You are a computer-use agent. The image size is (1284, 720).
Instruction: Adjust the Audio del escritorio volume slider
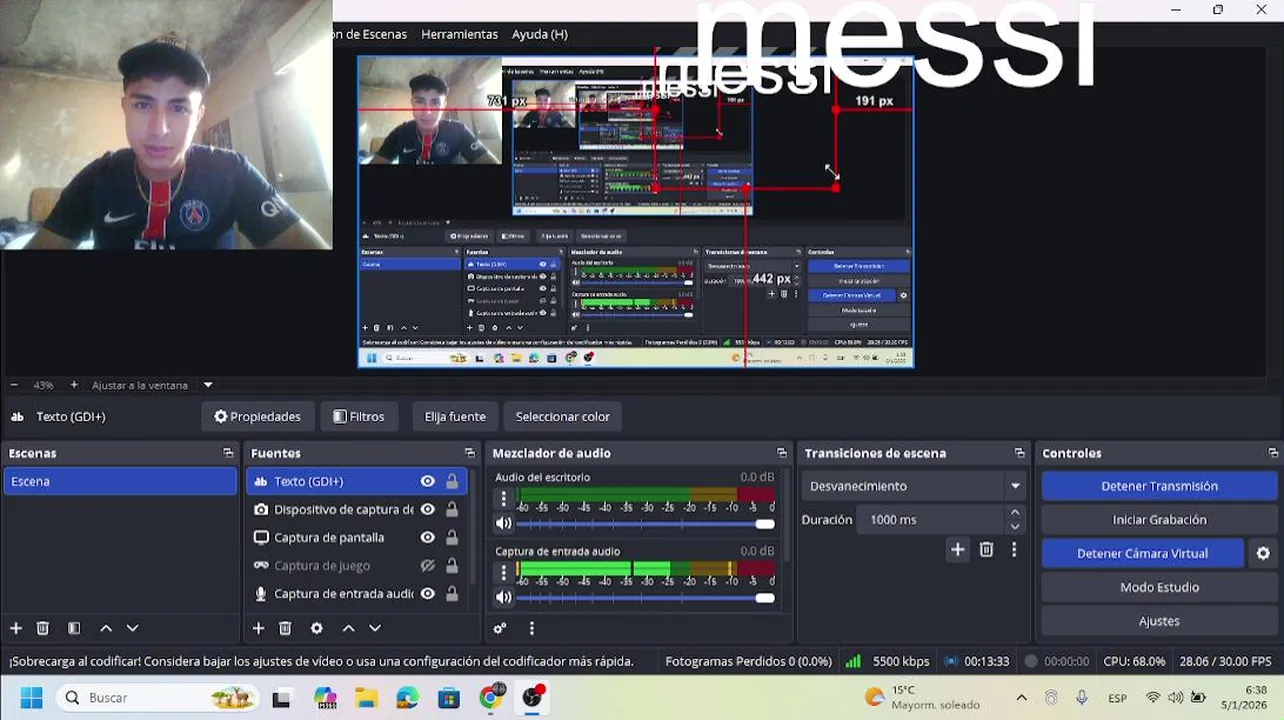(646, 524)
